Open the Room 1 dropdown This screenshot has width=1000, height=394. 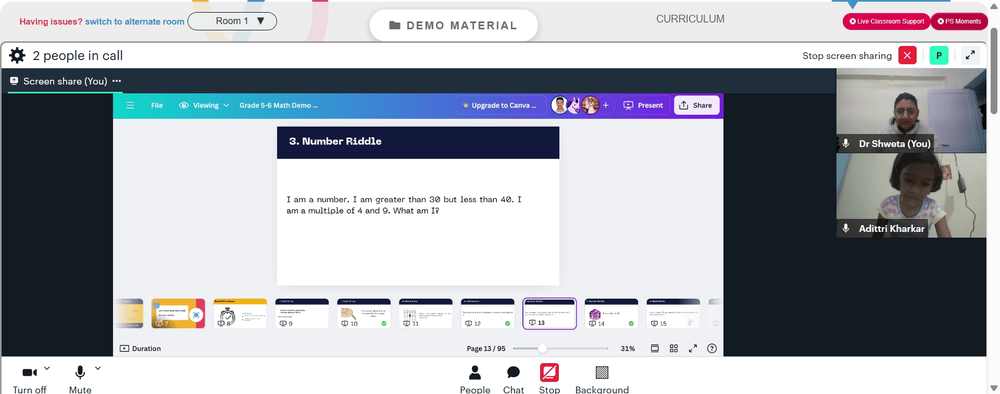point(232,21)
